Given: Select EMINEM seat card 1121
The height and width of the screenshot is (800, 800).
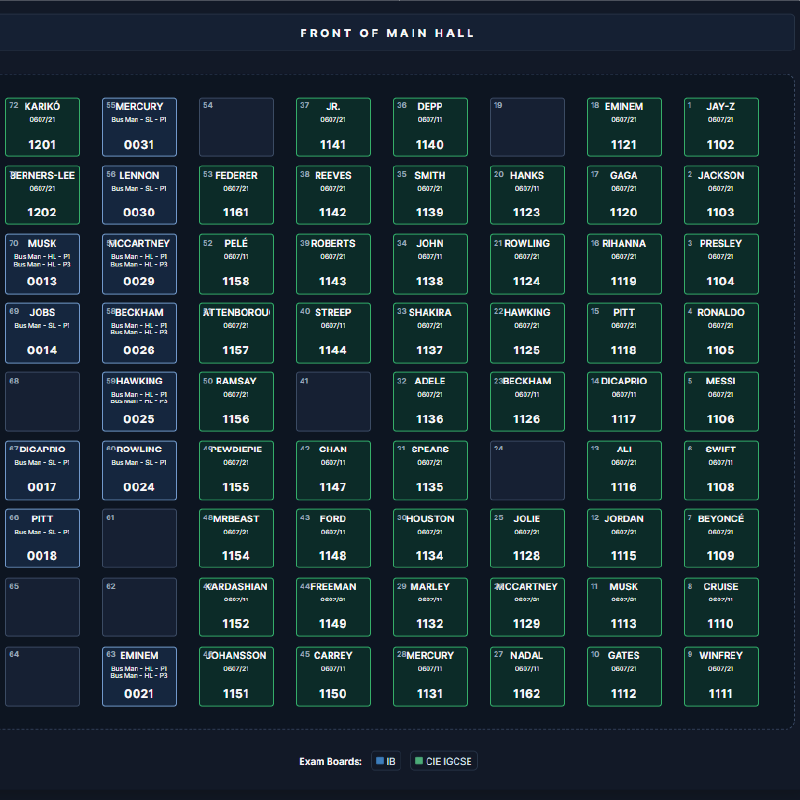Looking at the screenshot, I should coord(624,127).
